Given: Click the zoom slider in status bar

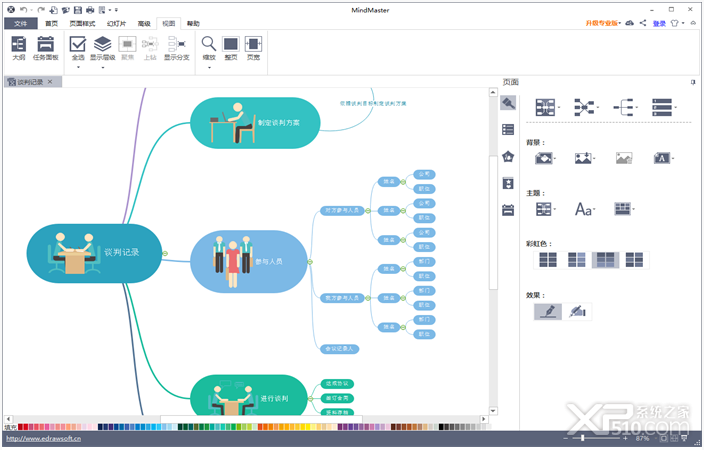Looking at the screenshot, I should (583, 438).
